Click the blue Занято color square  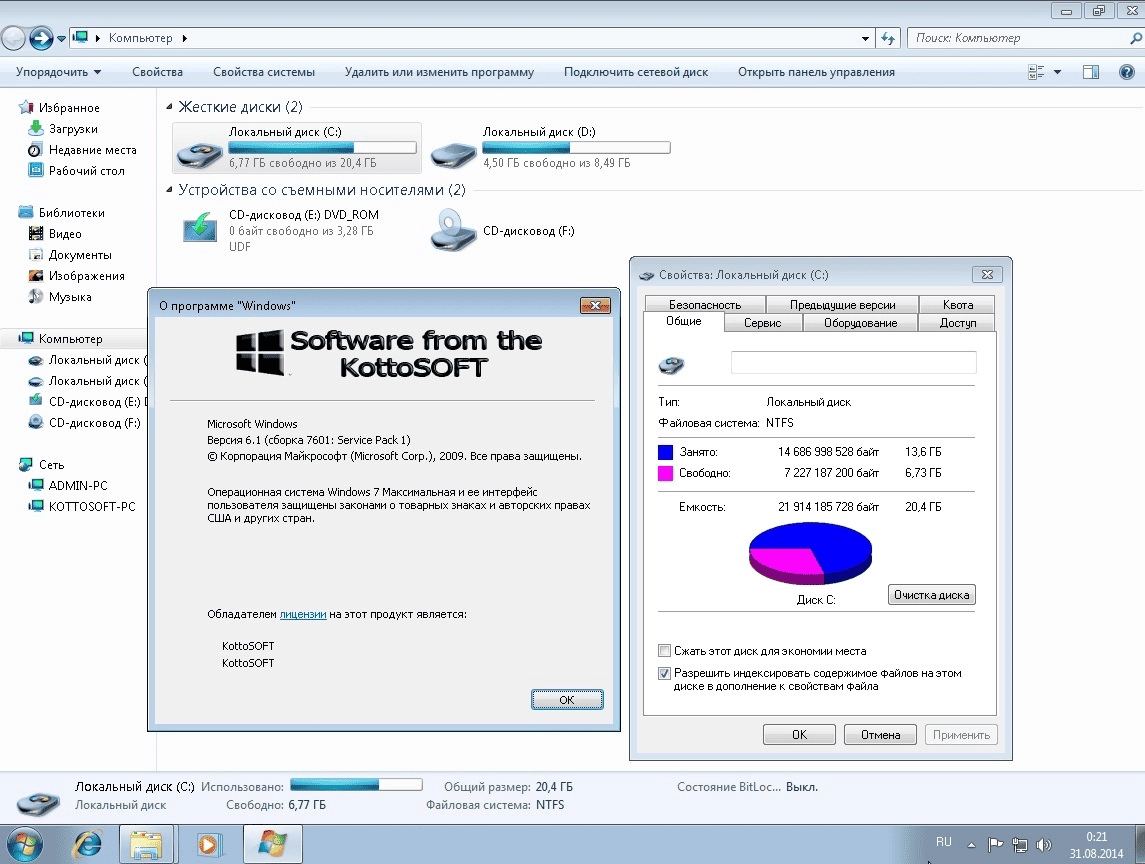(x=665, y=452)
